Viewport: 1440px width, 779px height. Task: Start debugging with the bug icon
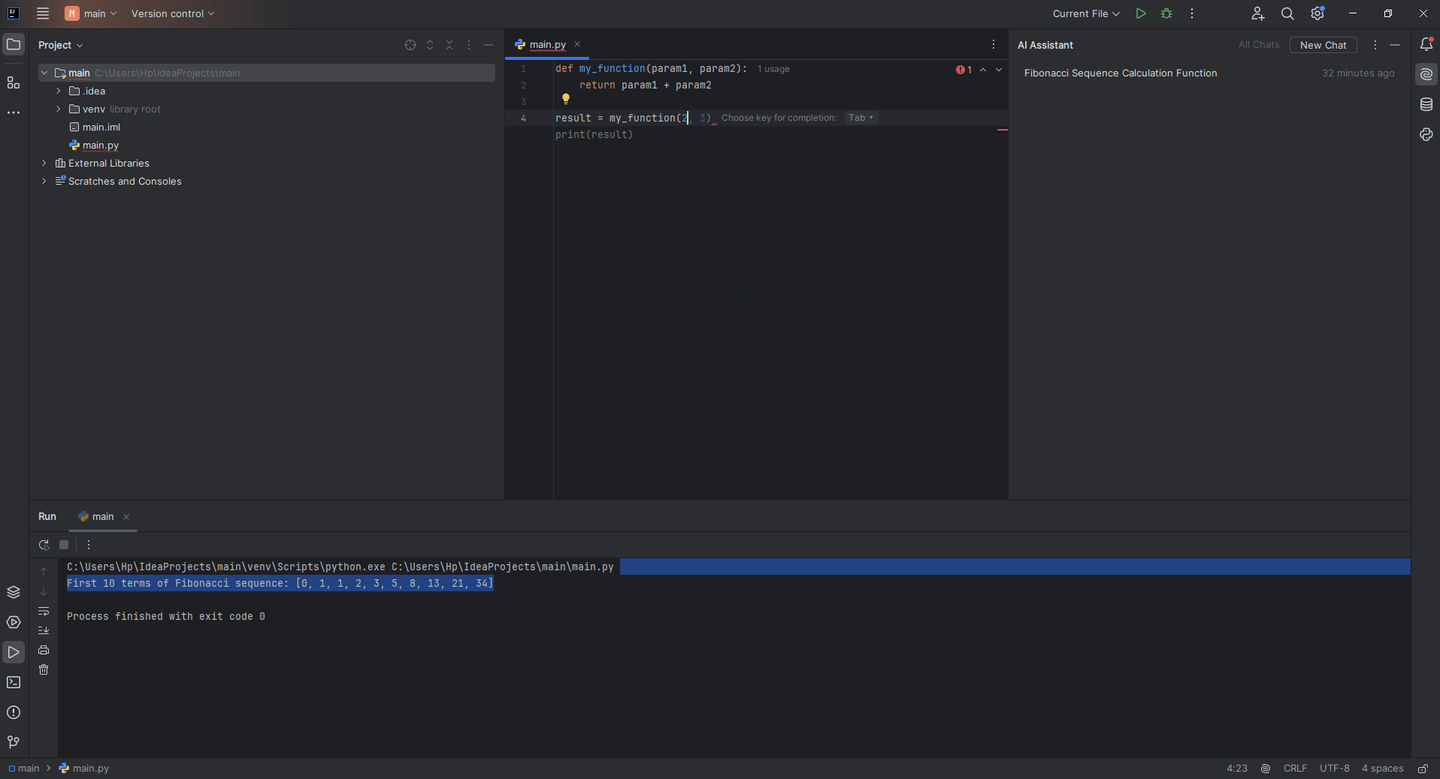click(1166, 14)
